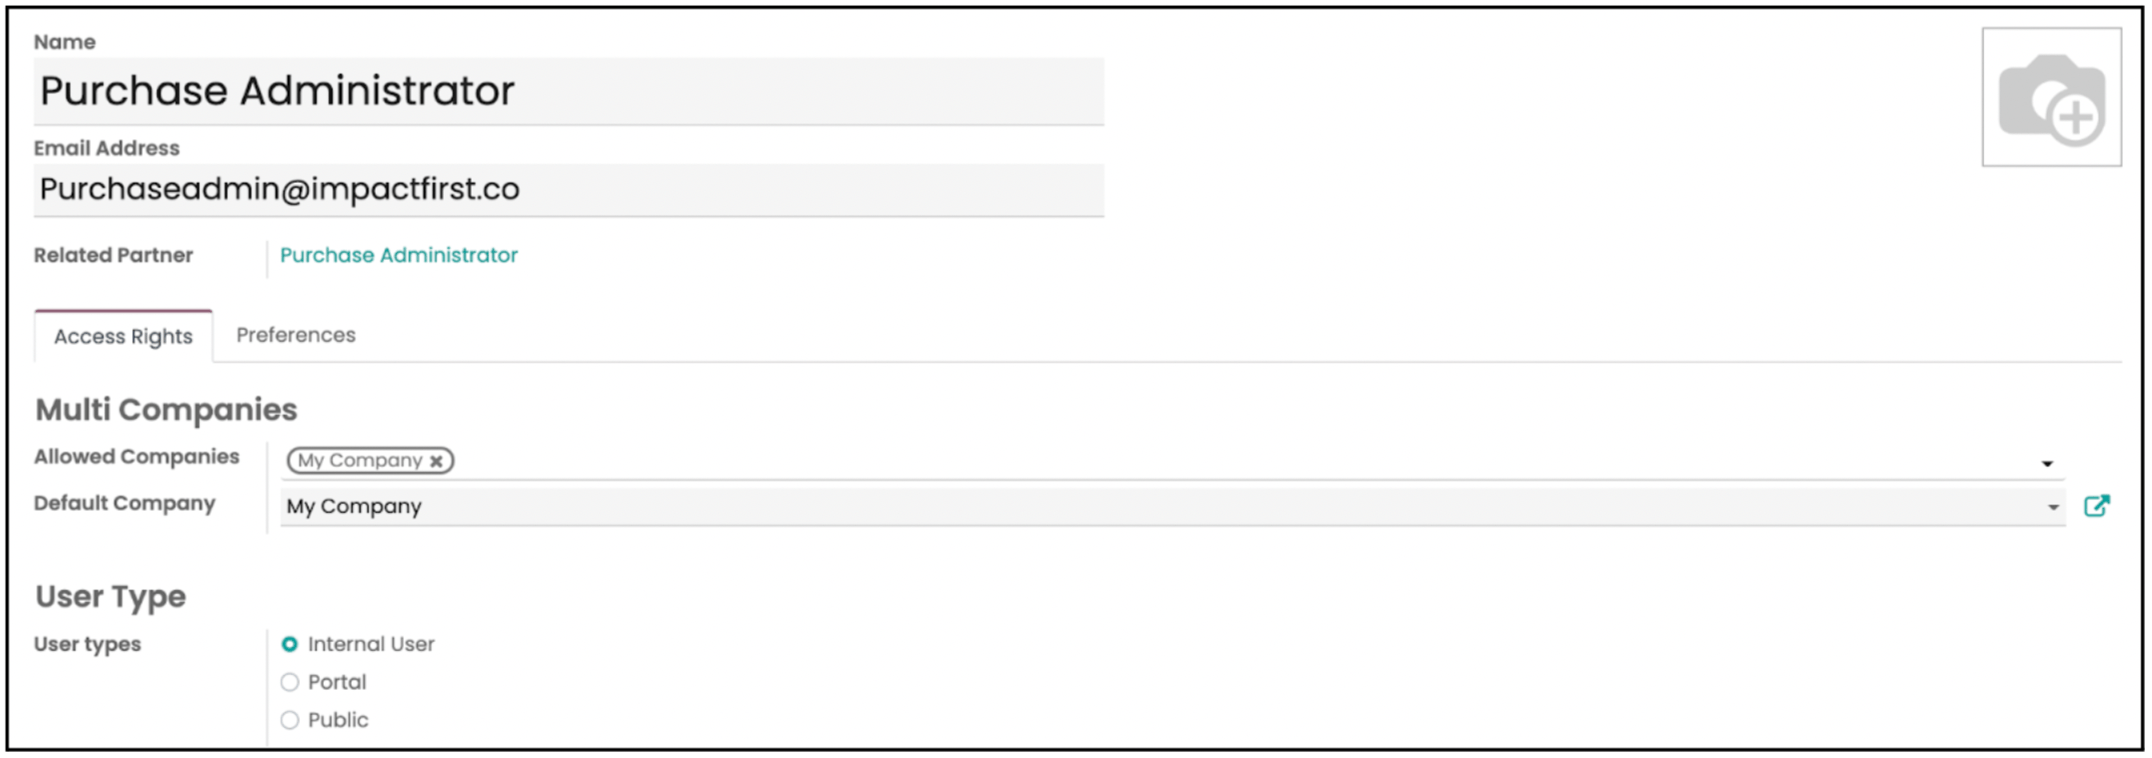Expand the Allowed Companies dropdown arrow
2152x758 pixels.
click(x=2047, y=464)
